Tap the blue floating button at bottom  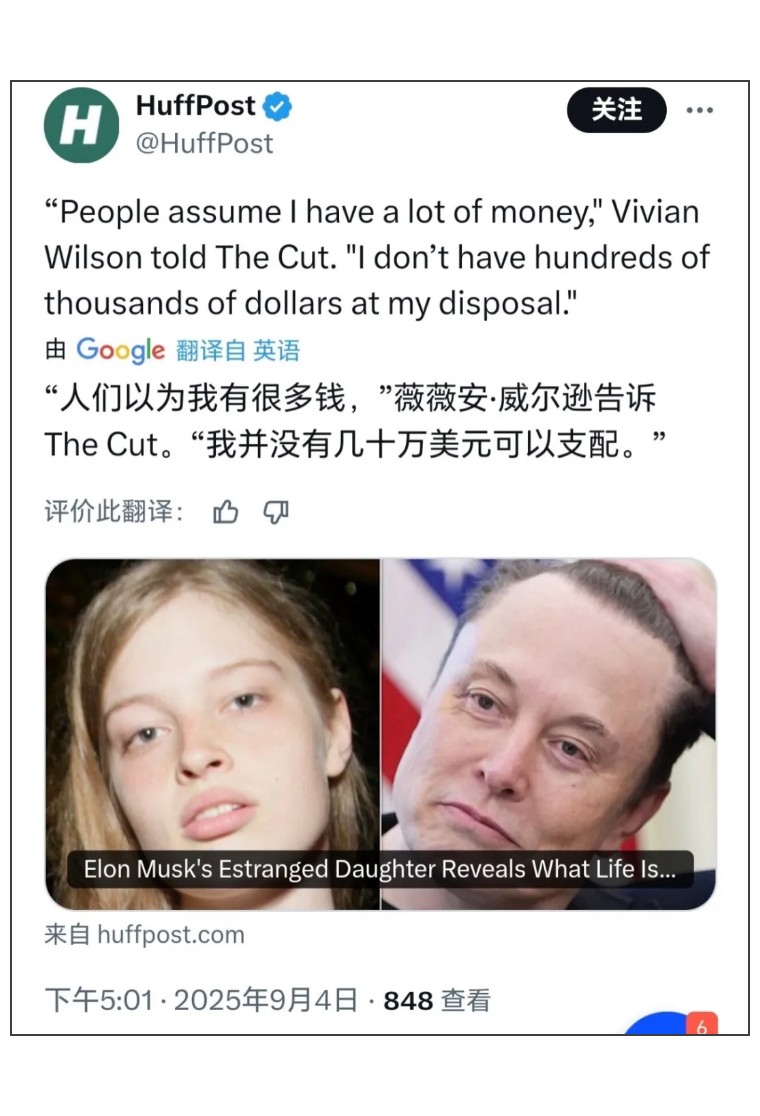click(x=658, y=1023)
